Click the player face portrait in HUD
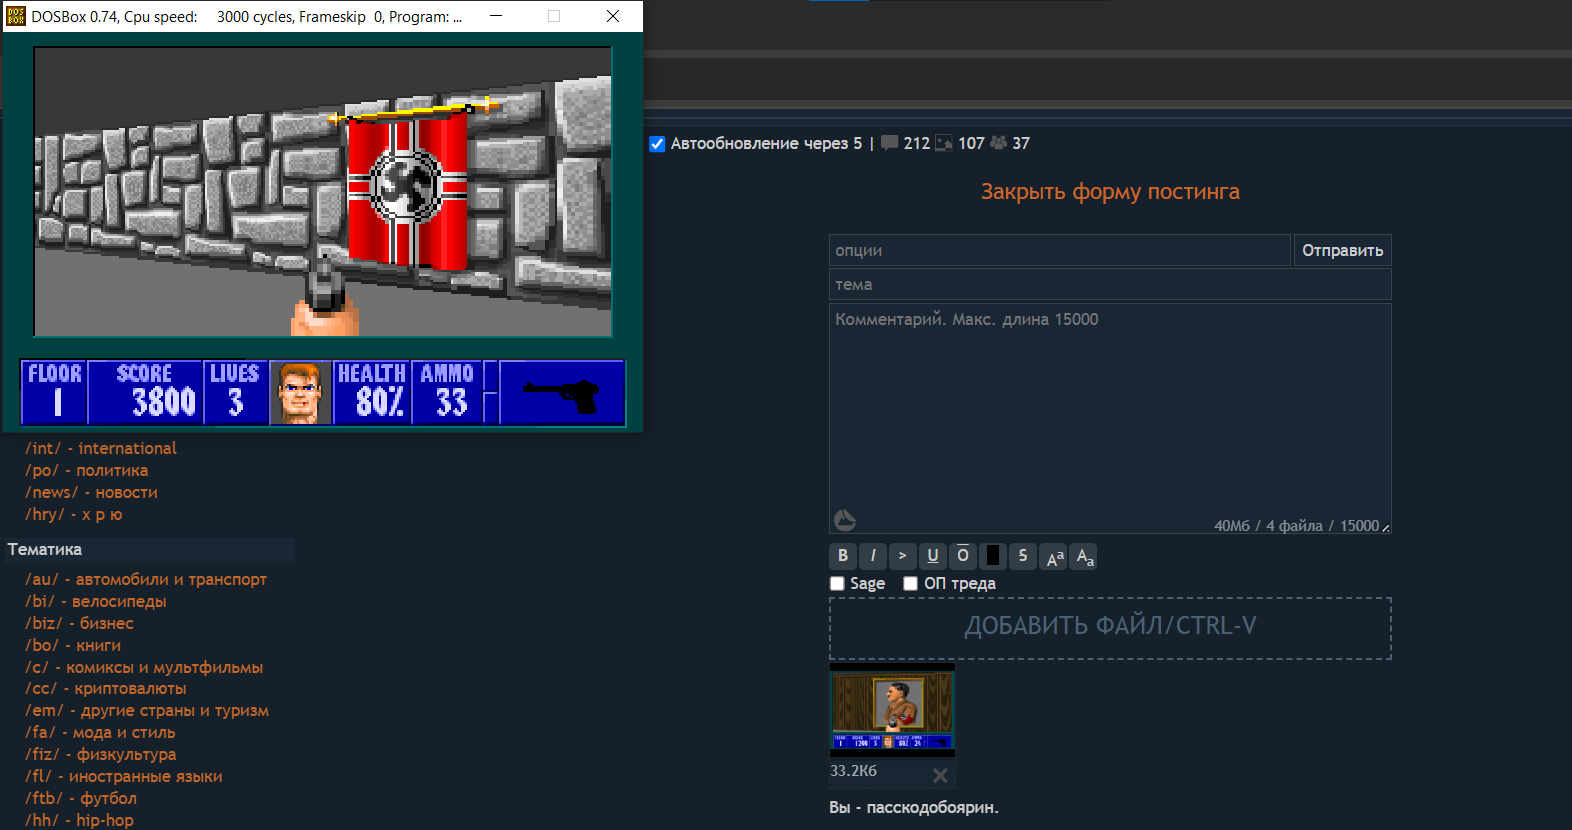The height and width of the screenshot is (830, 1572). click(x=300, y=392)
